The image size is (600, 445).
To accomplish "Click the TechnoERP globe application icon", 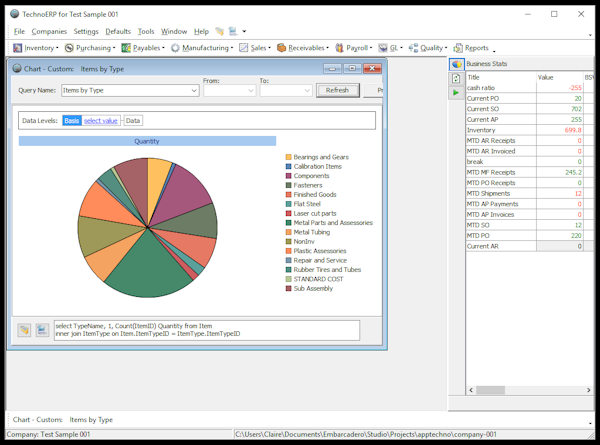I will click(15, 14).
